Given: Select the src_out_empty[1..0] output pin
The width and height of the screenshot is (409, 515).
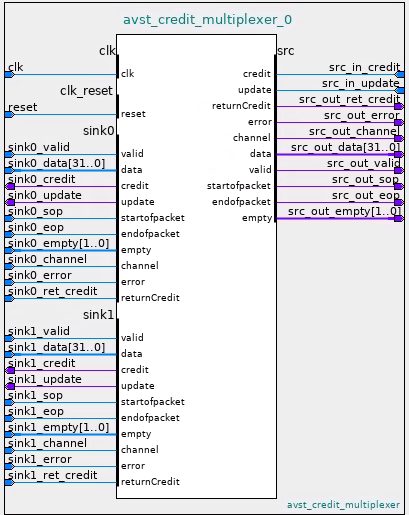Looking at the screenshot, I should 399,218.
